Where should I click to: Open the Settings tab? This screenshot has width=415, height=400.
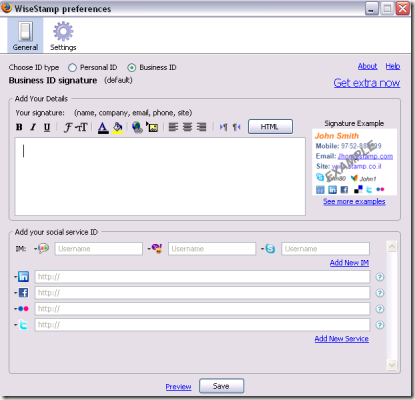tap(63, 36)
